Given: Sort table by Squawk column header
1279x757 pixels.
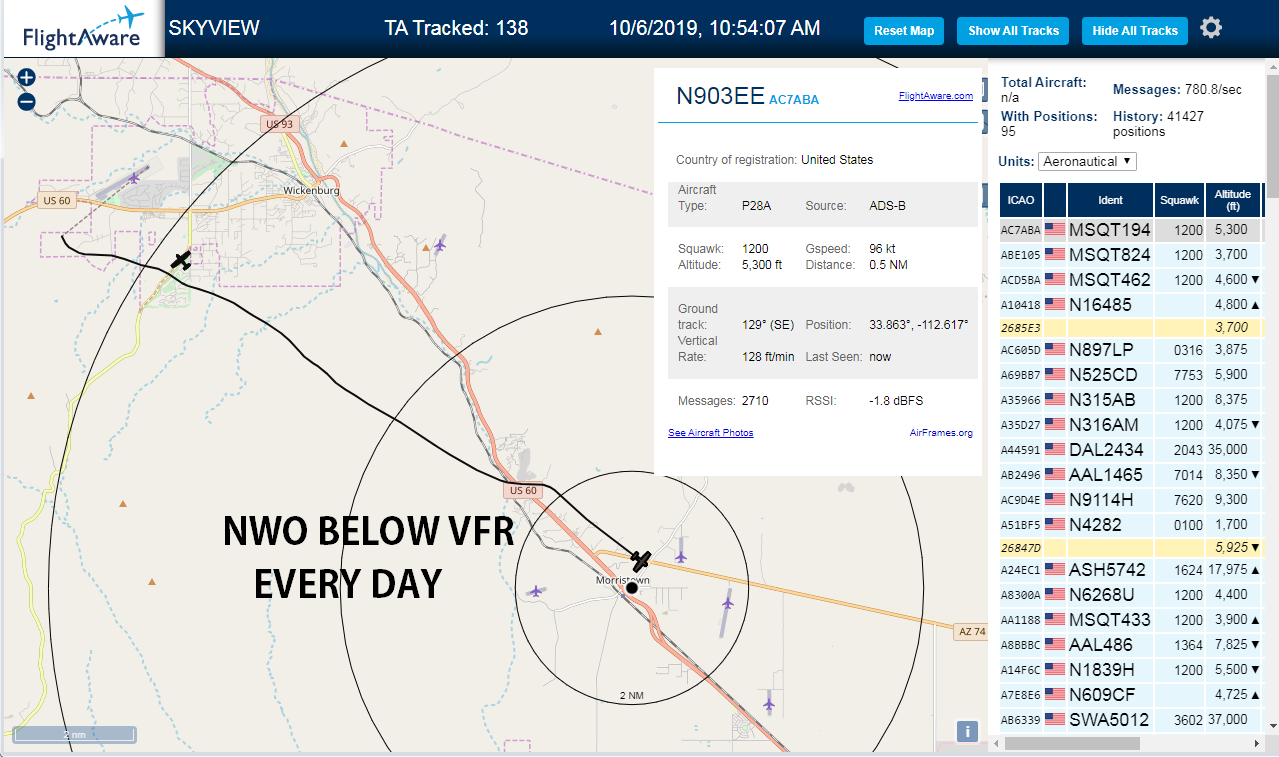Looking at the screenshot, I should point(1179,200).
